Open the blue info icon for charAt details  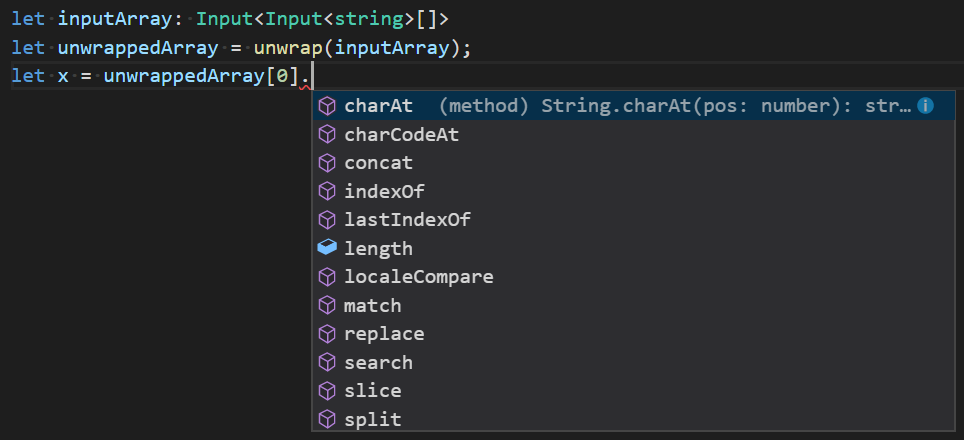tap(925, 106)
